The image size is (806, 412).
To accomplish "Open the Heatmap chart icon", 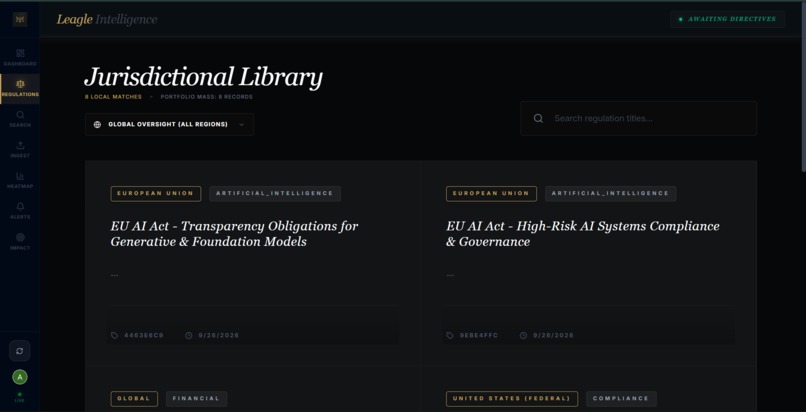I will click(20, 176).
